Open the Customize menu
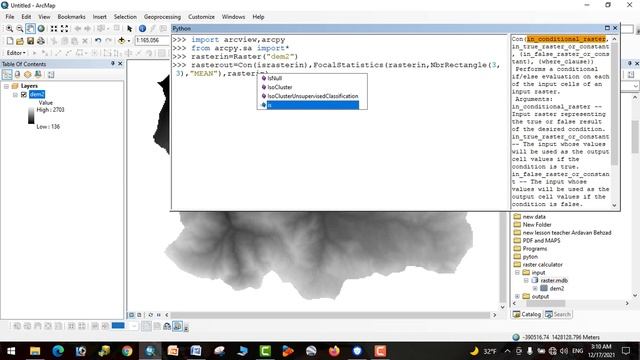 pos(201,17)
